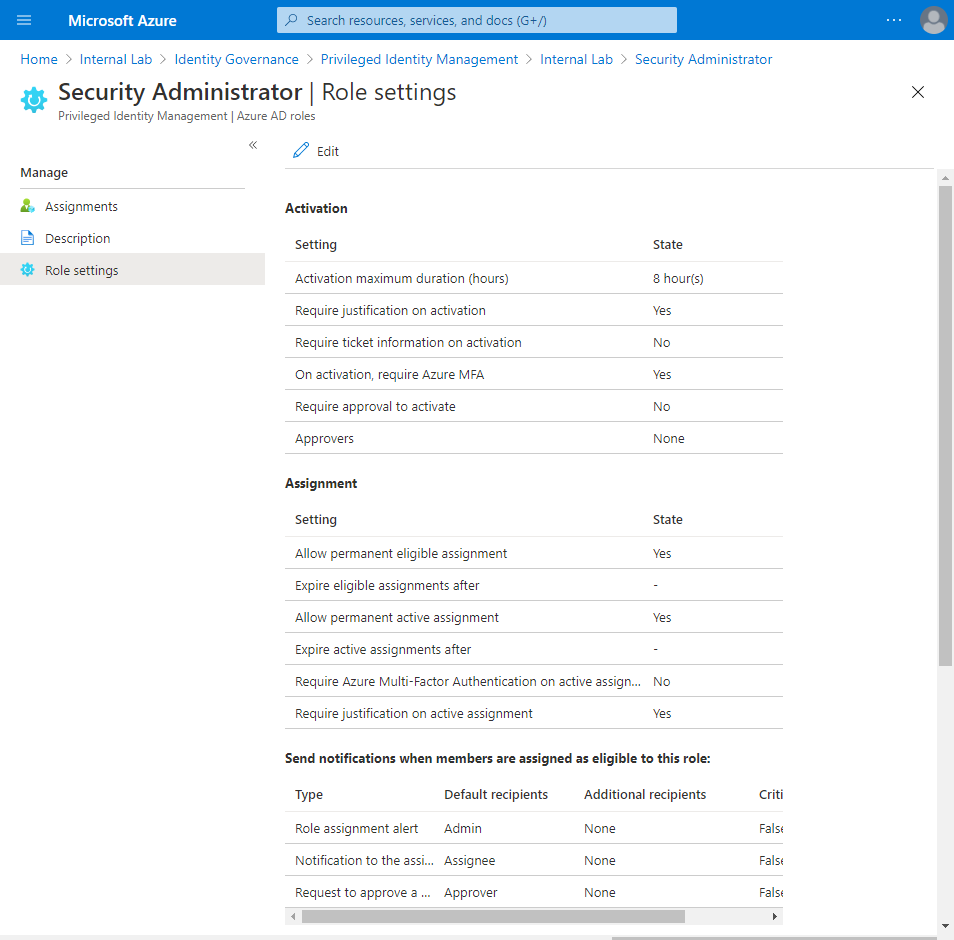Viewport: 954px width, 940px height.
Task: Open the Description page from the sidebar
Action: point(77,238)
